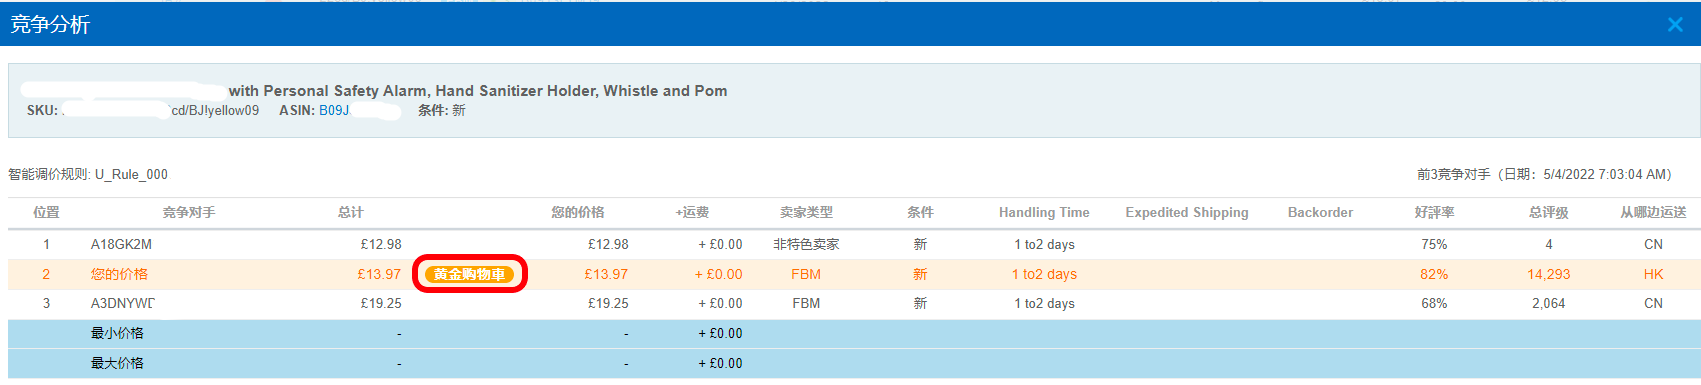The width and height of the screenshot is (1701, 385).
Task: Click the 竞争对手 column header
Action: tap(189, 212)
